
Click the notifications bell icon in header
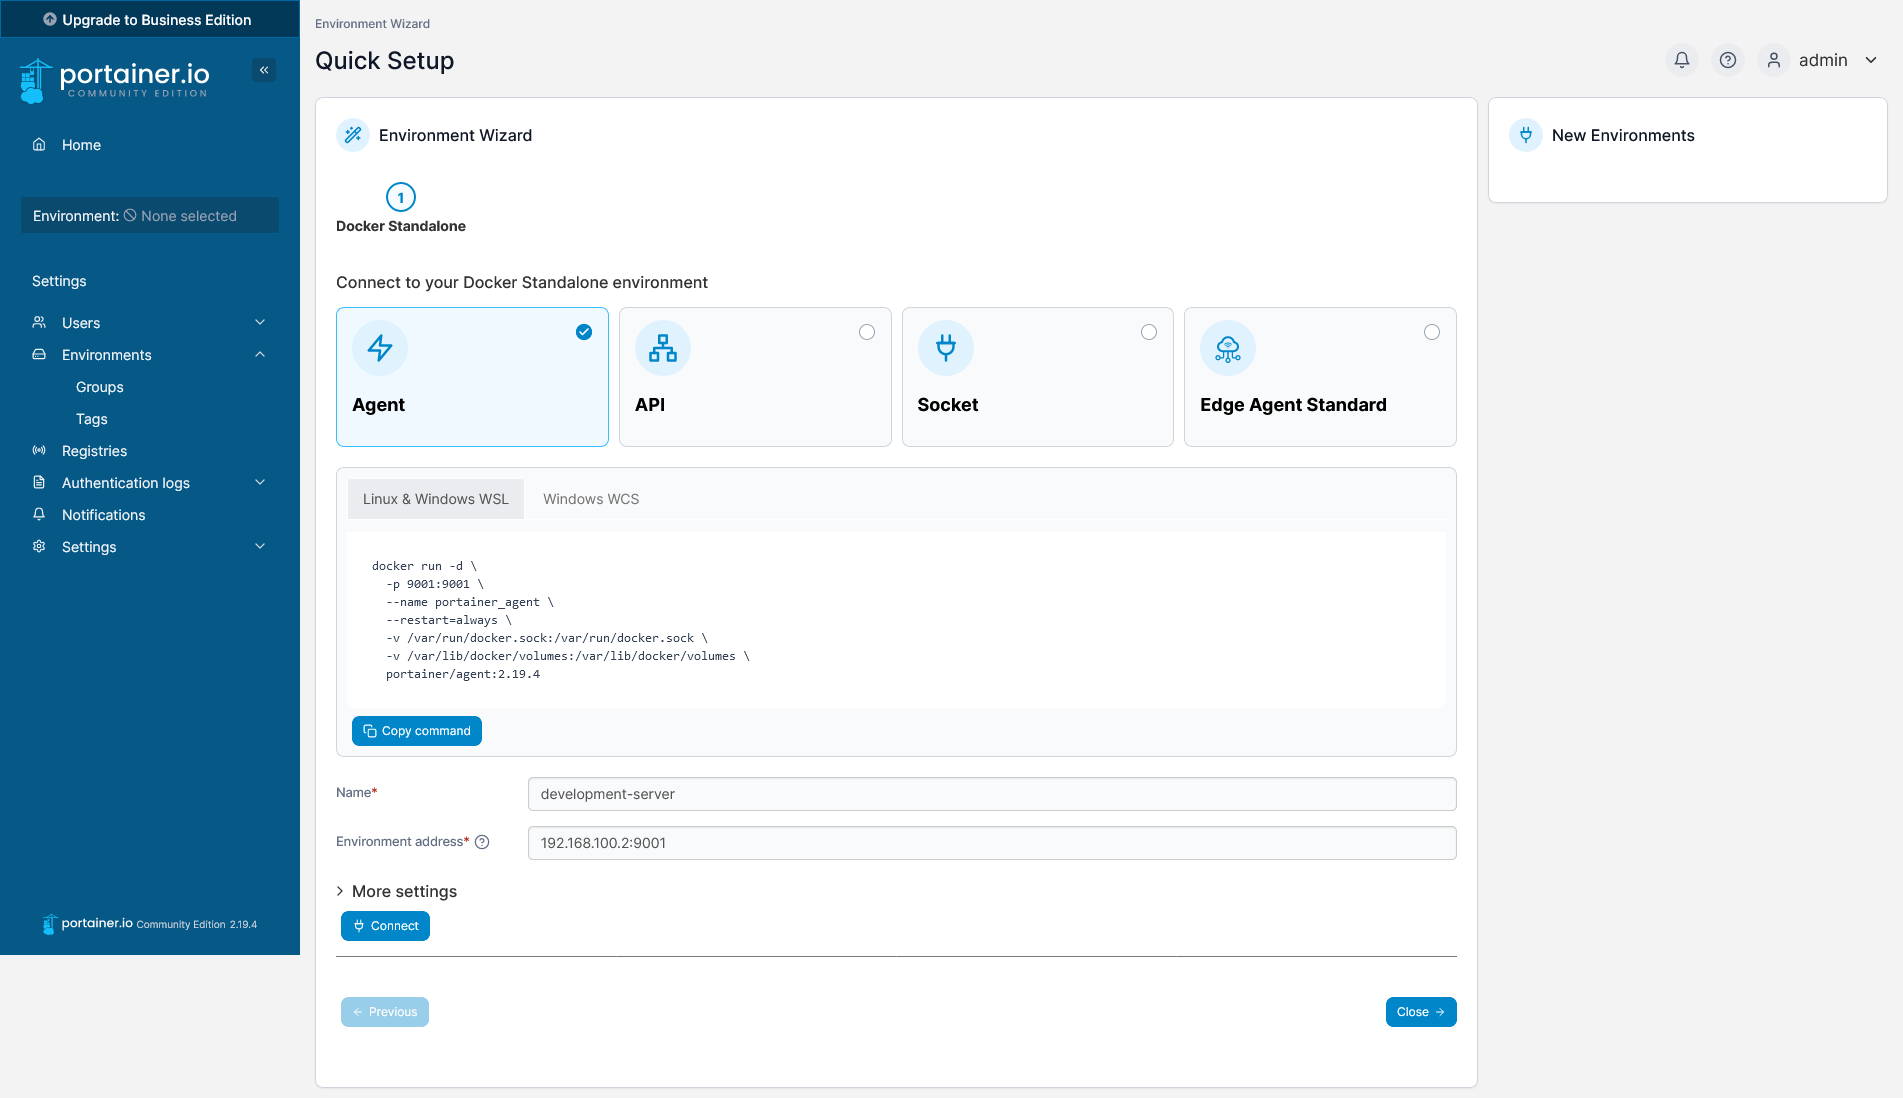click(x=1681, y=60)
